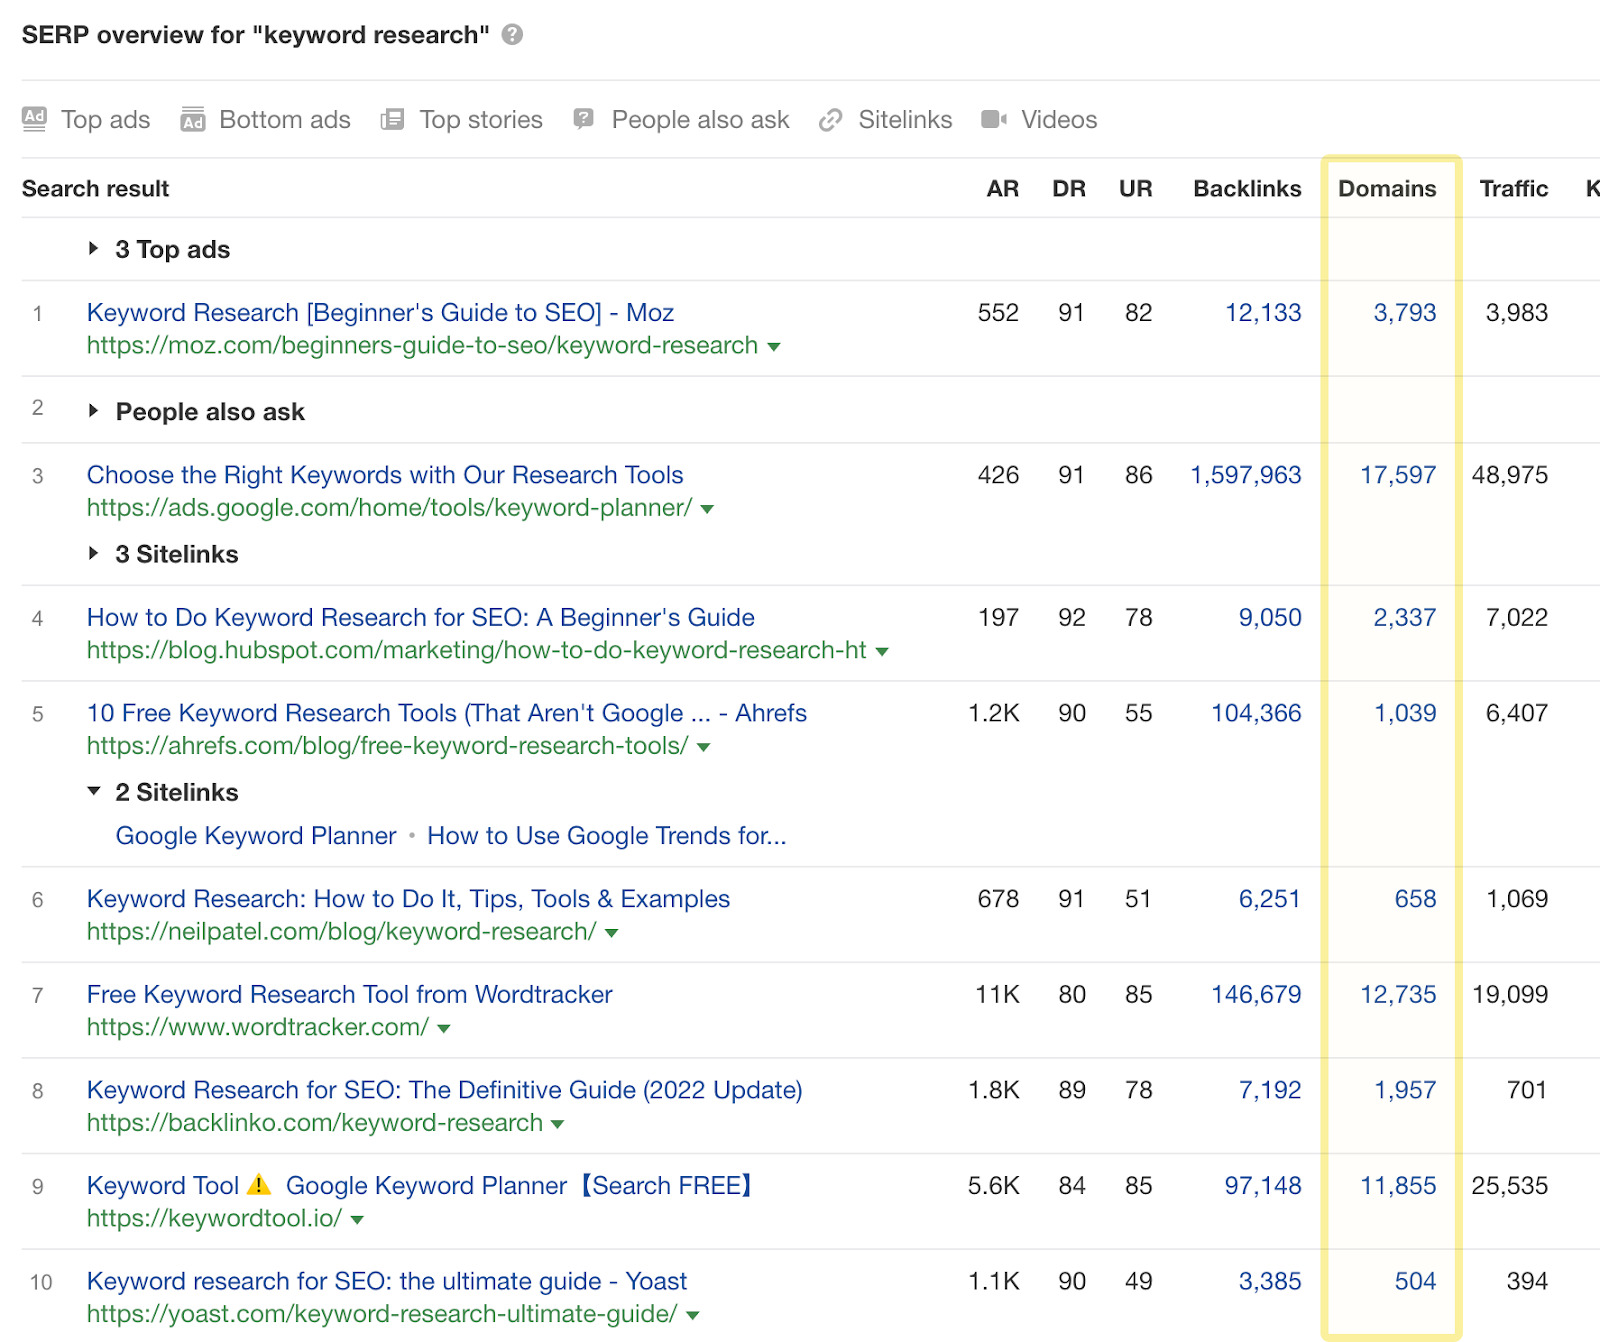Click backlinks count 1,597,963

click(1246, 474)
